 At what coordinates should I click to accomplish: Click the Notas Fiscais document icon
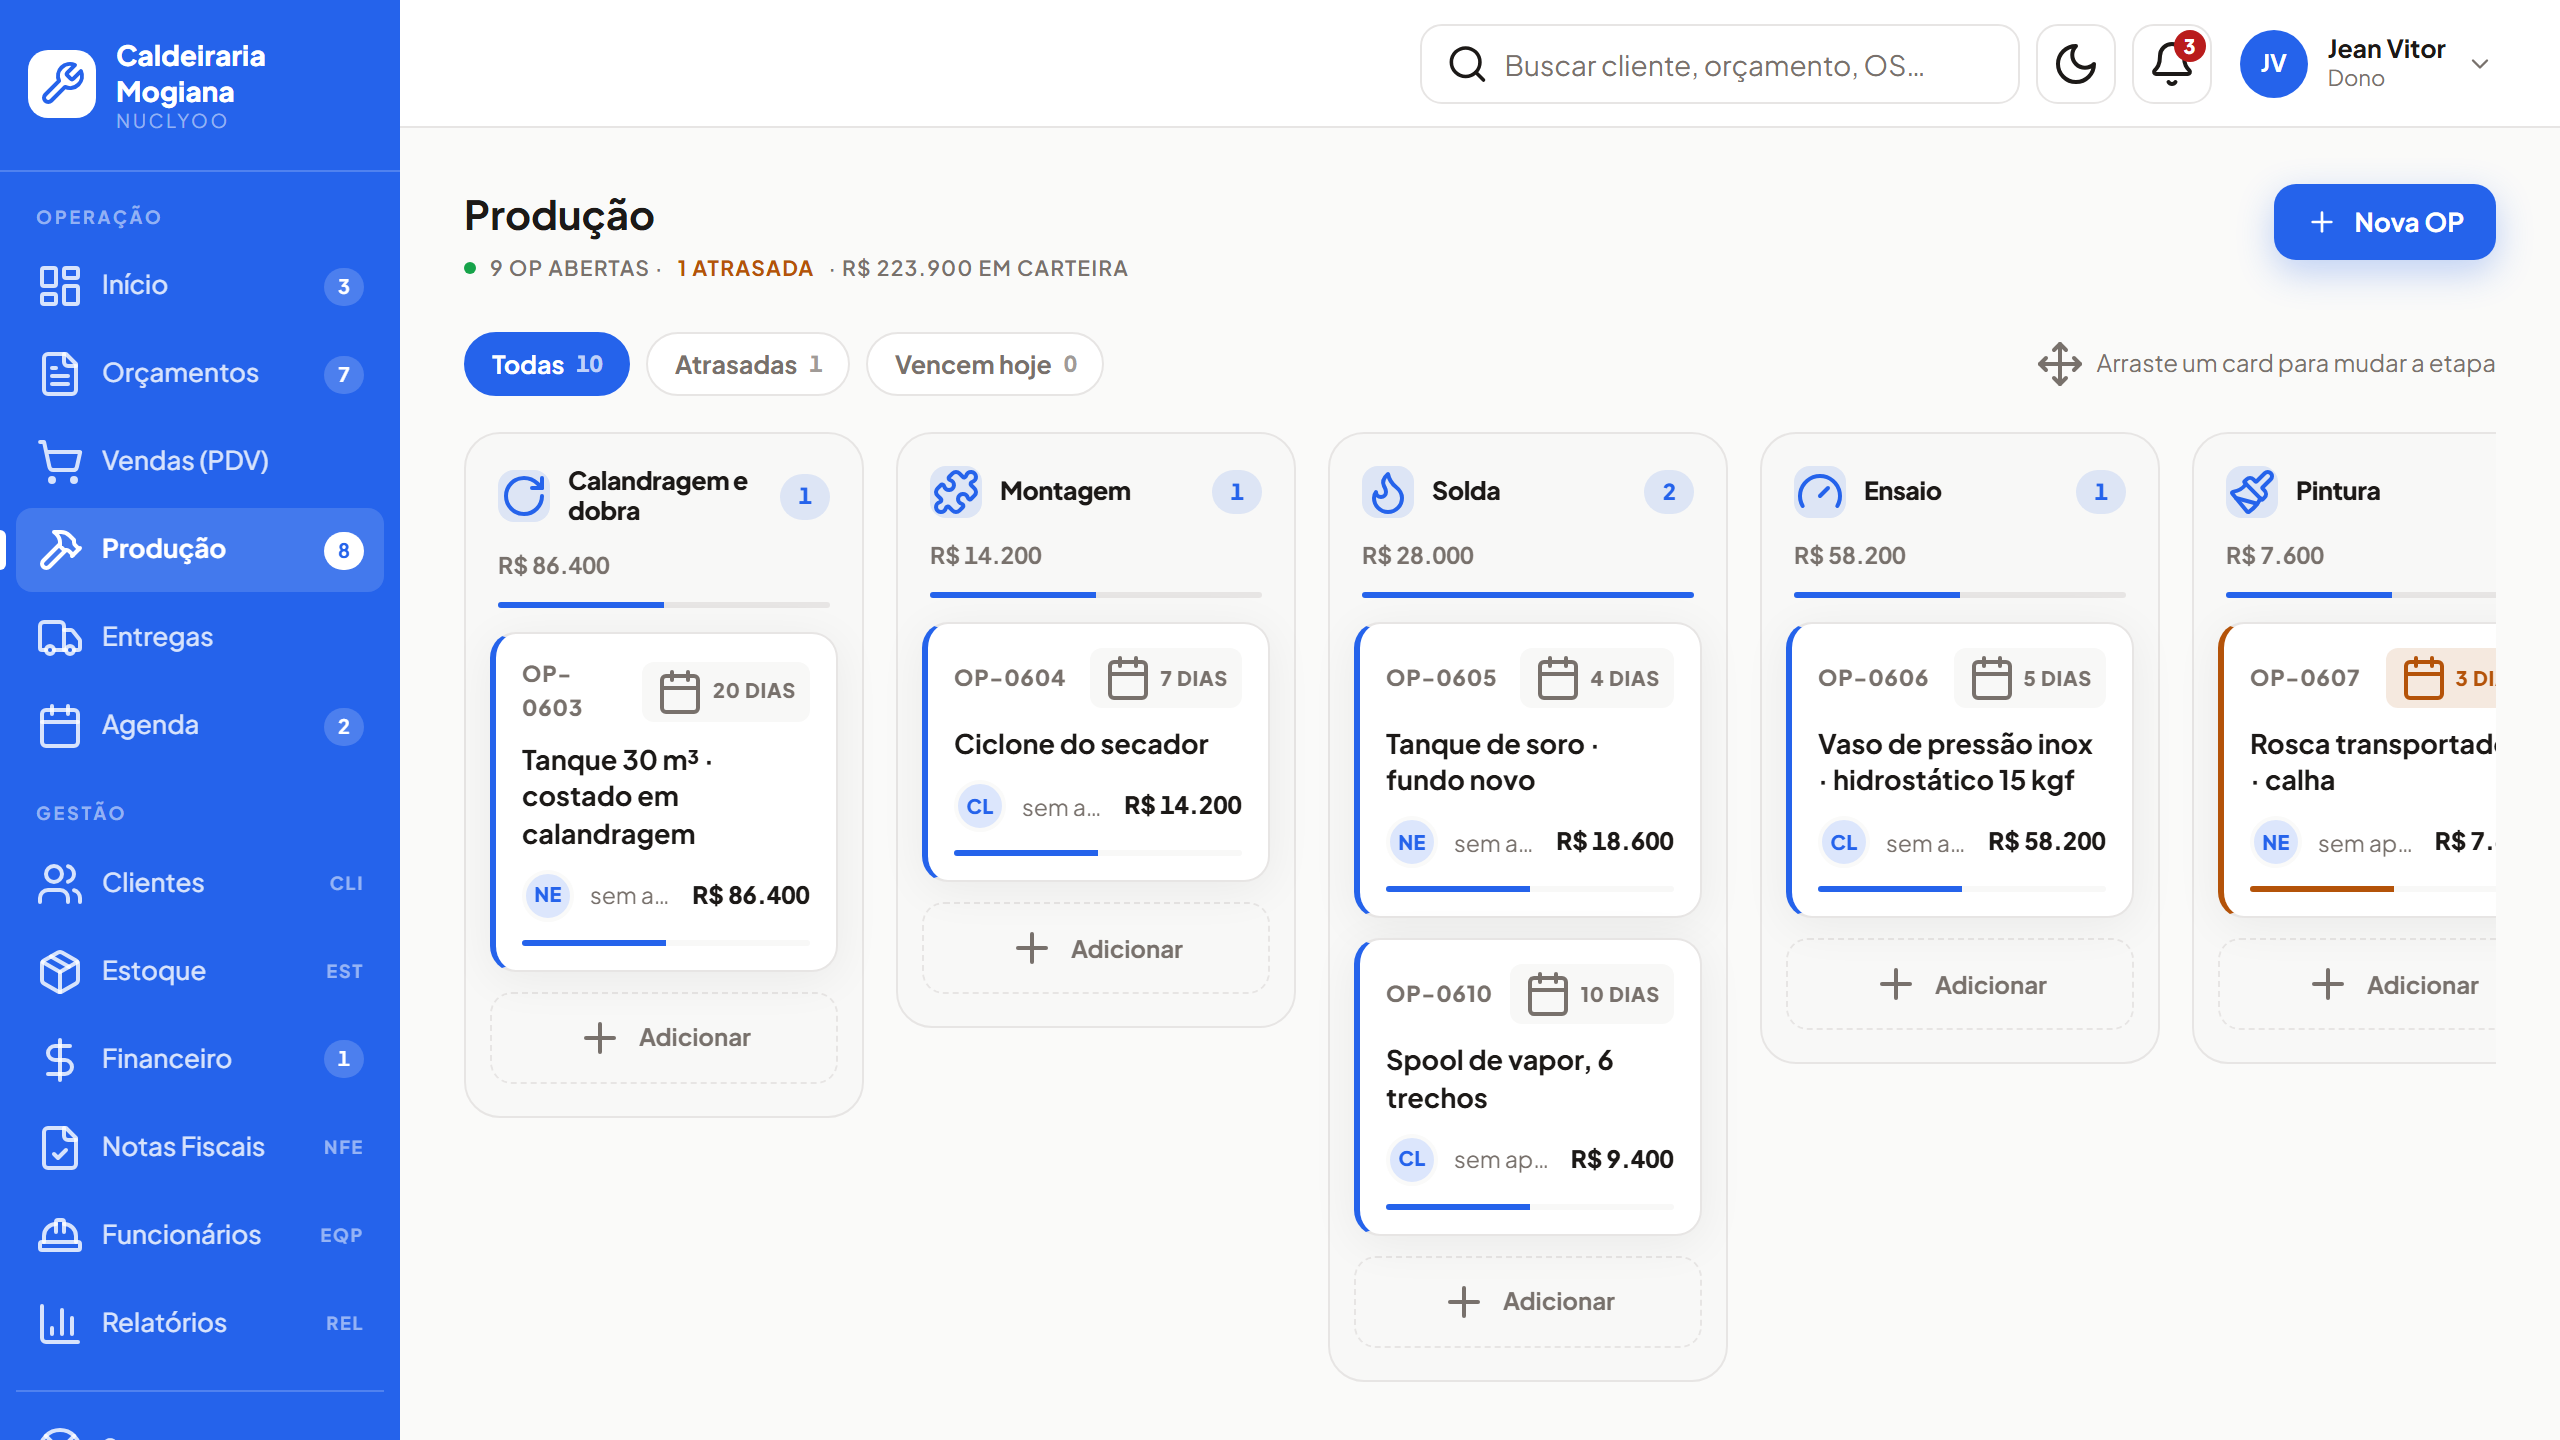[60, 1147]
